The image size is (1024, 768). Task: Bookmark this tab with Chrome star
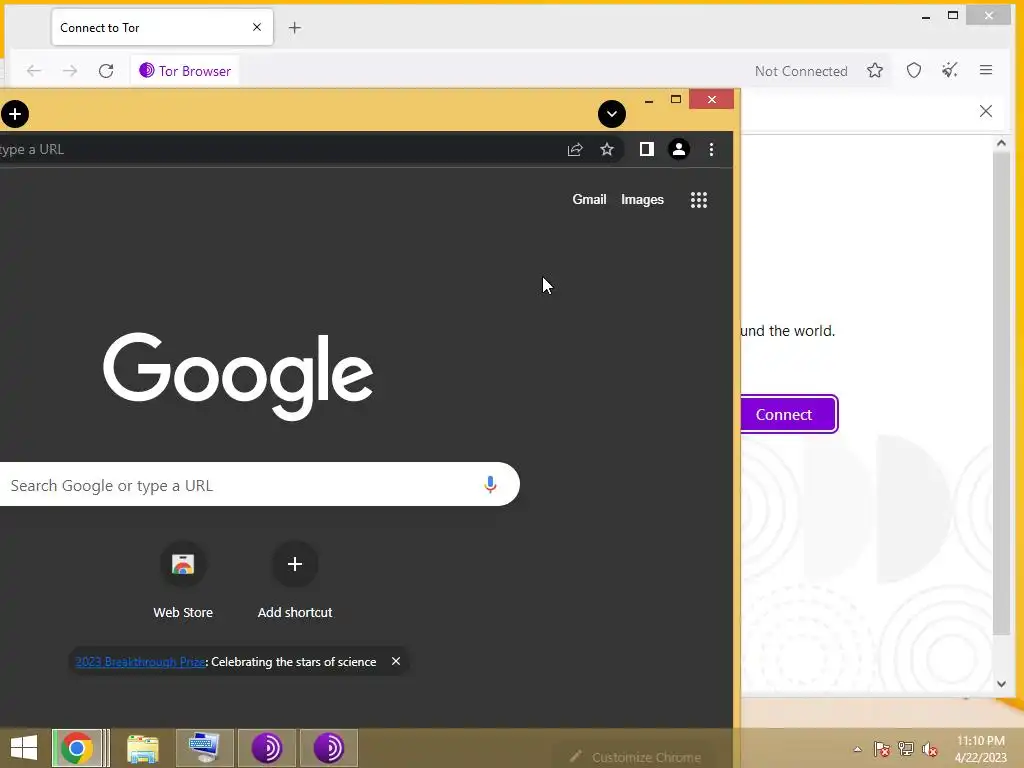[x=607, y=150]
